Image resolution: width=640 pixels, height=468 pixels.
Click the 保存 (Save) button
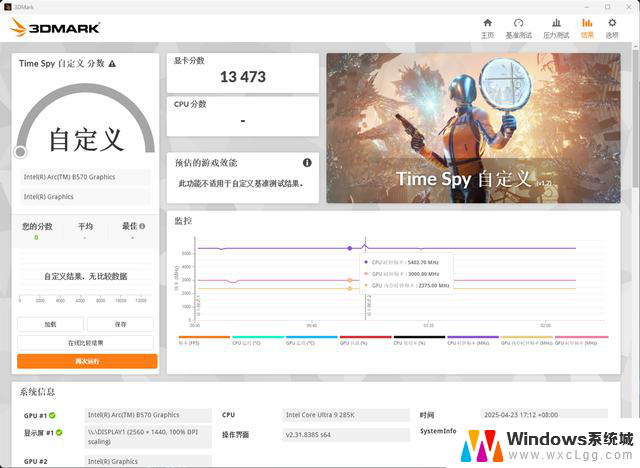(120, 324)
